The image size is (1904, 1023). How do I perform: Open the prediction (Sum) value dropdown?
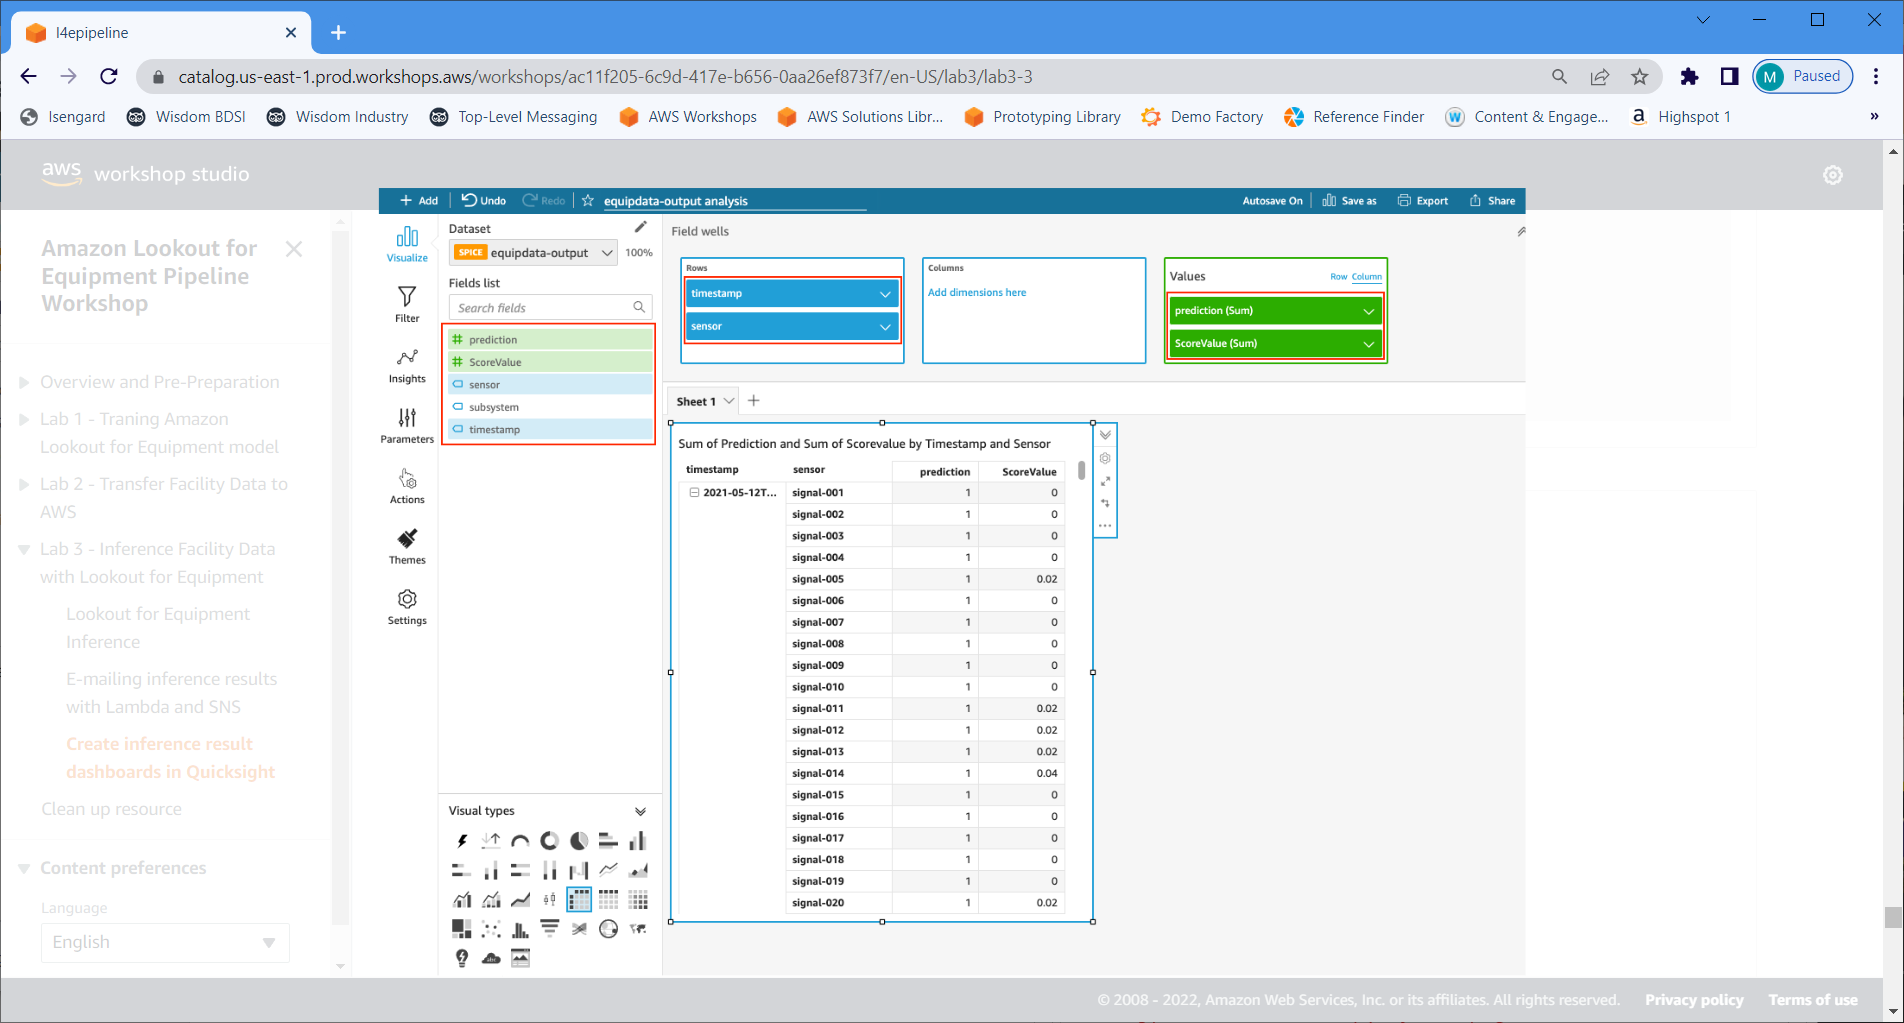pos(1369,311)
